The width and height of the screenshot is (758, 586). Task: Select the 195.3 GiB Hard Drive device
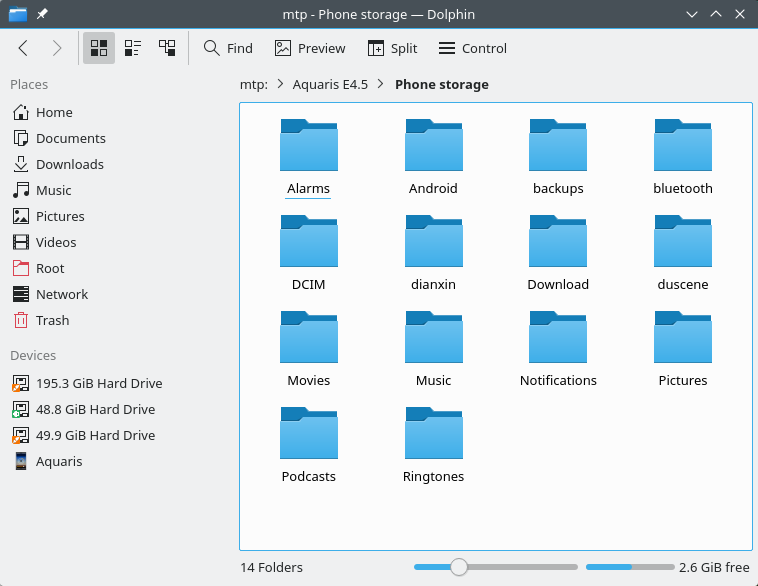[x=98, y=383]
